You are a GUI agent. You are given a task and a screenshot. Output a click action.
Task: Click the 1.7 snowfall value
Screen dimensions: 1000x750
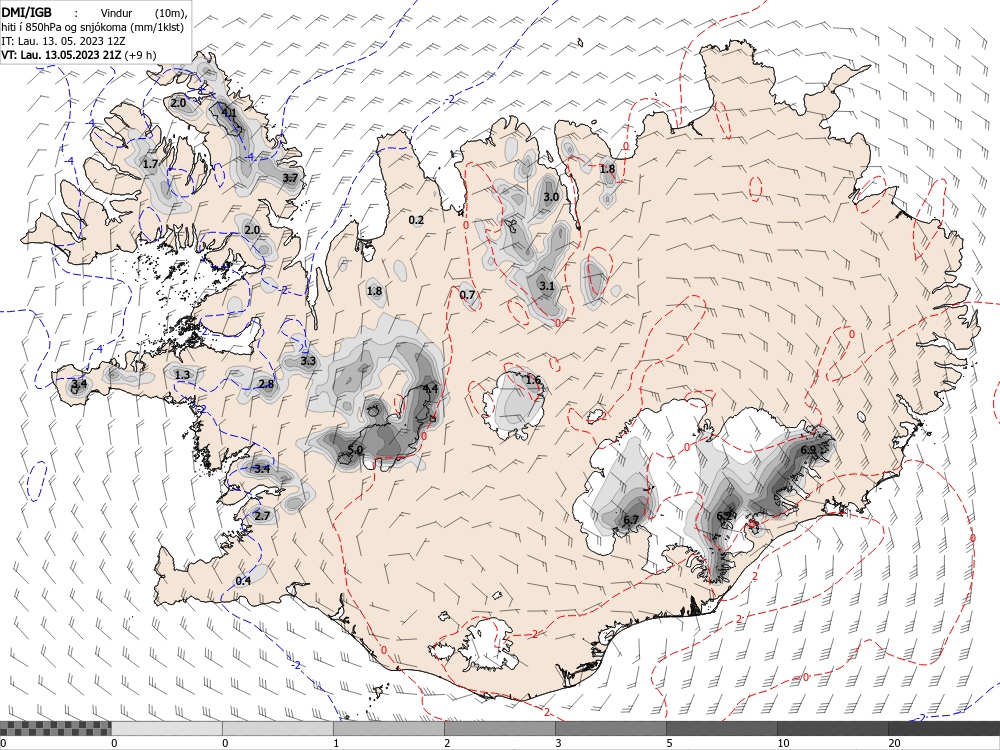coord(150,165)
